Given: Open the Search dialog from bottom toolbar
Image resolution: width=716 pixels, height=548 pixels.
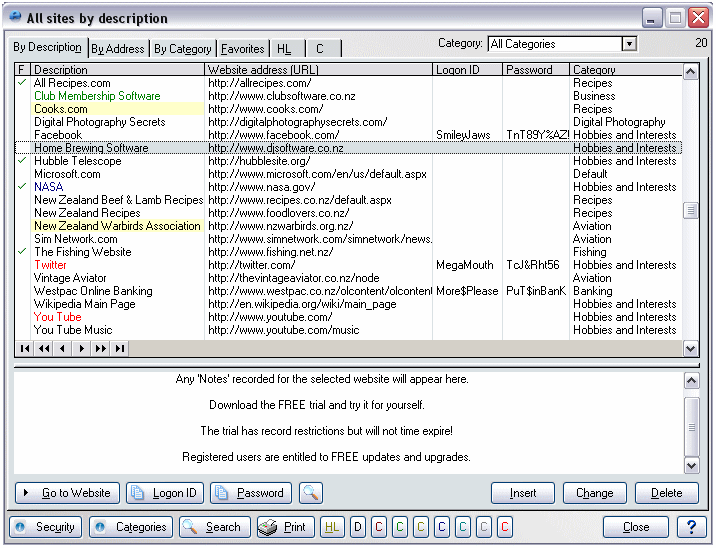Looking at the screenshot, I should 215,527.
